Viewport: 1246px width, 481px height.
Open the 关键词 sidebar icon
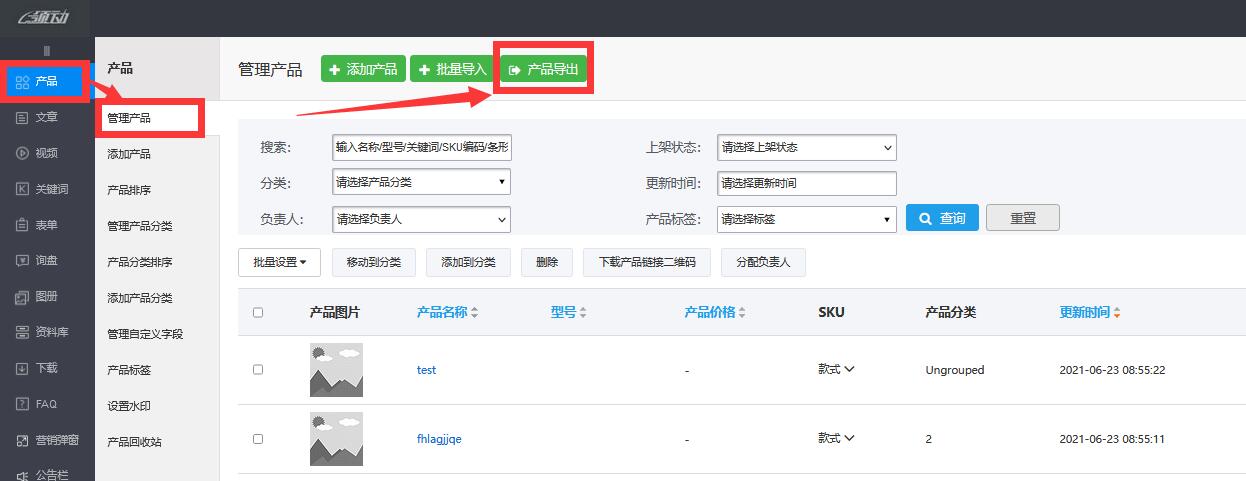pyautogui.click(x=22, y=189)
